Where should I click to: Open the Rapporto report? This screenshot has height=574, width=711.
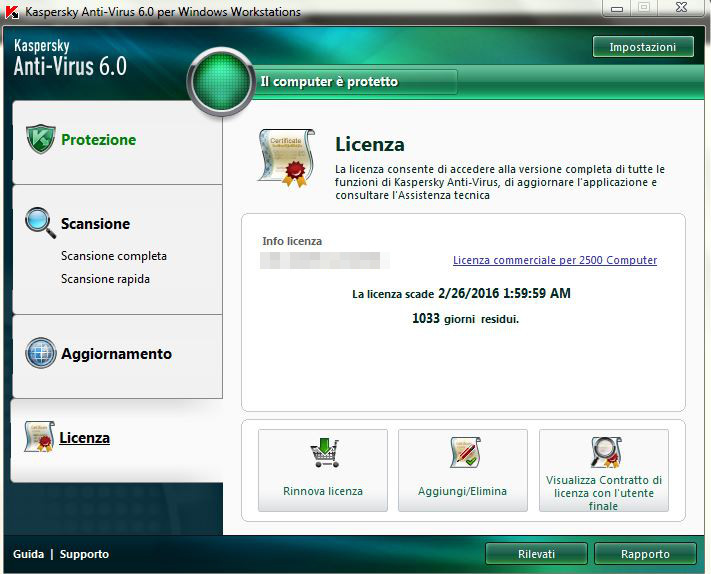(x=644, y=554)
